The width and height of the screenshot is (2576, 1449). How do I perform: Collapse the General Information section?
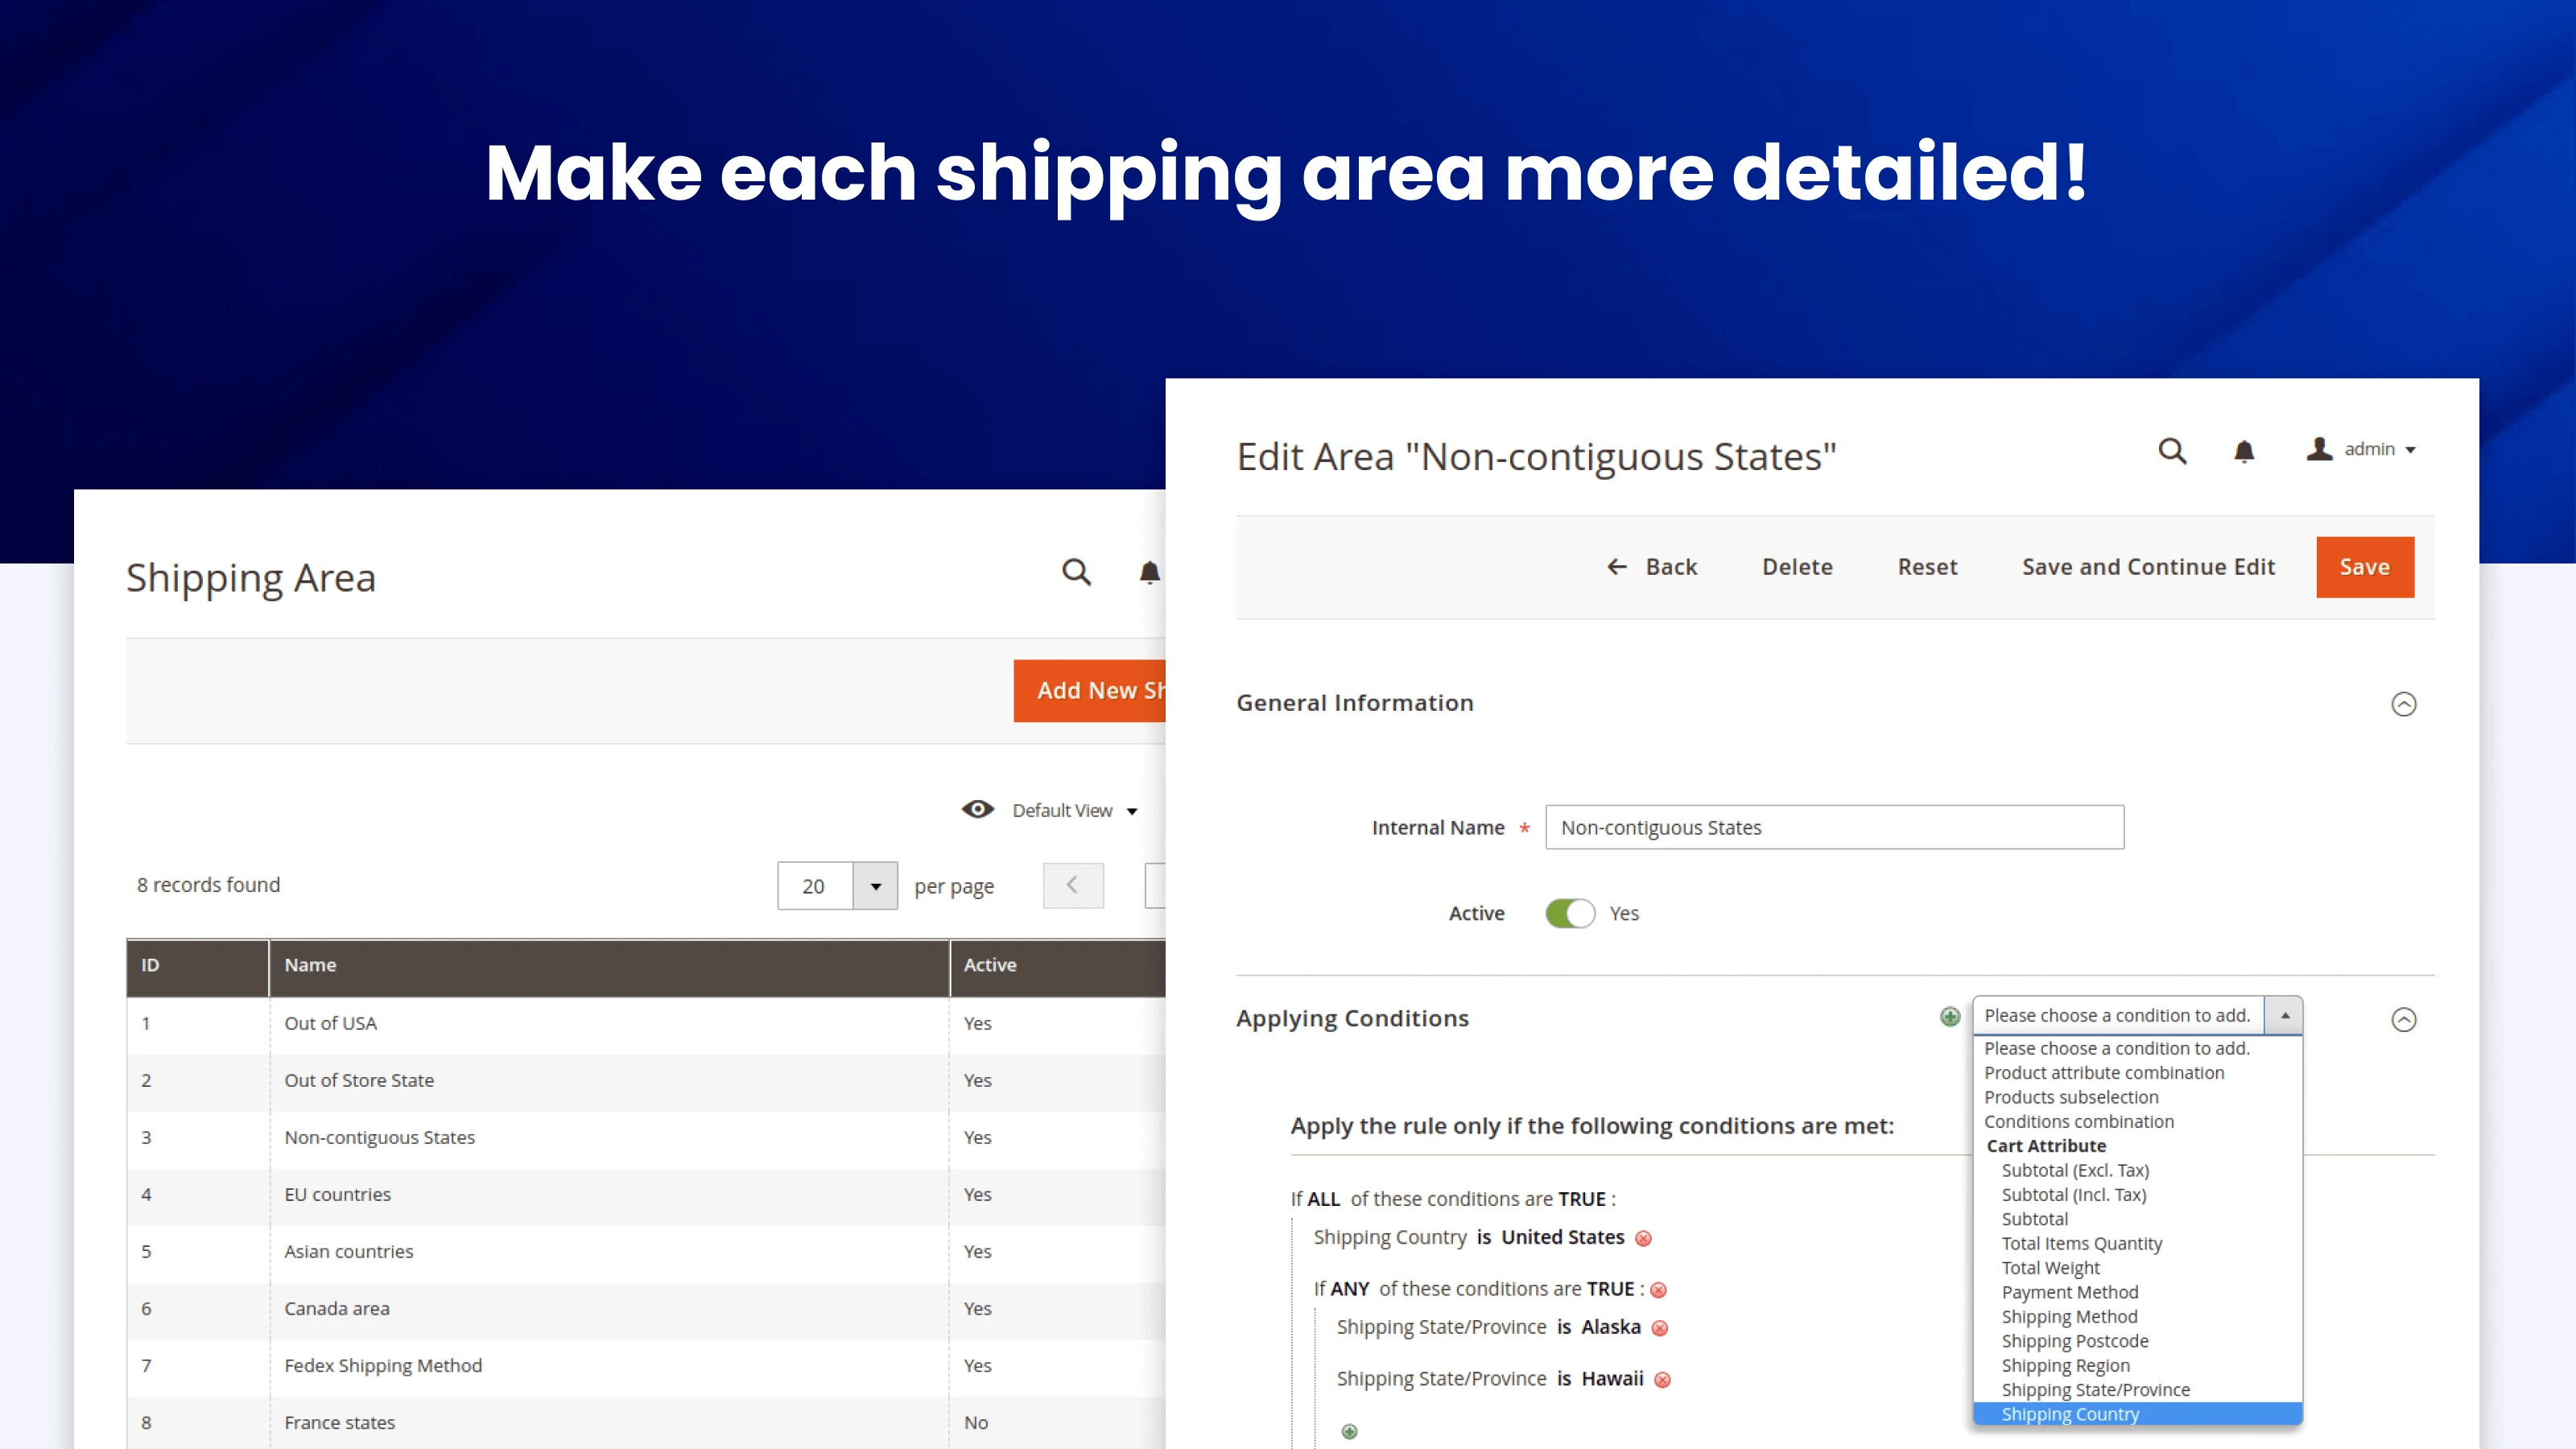pyautogui.click(x=2403, y=704)
